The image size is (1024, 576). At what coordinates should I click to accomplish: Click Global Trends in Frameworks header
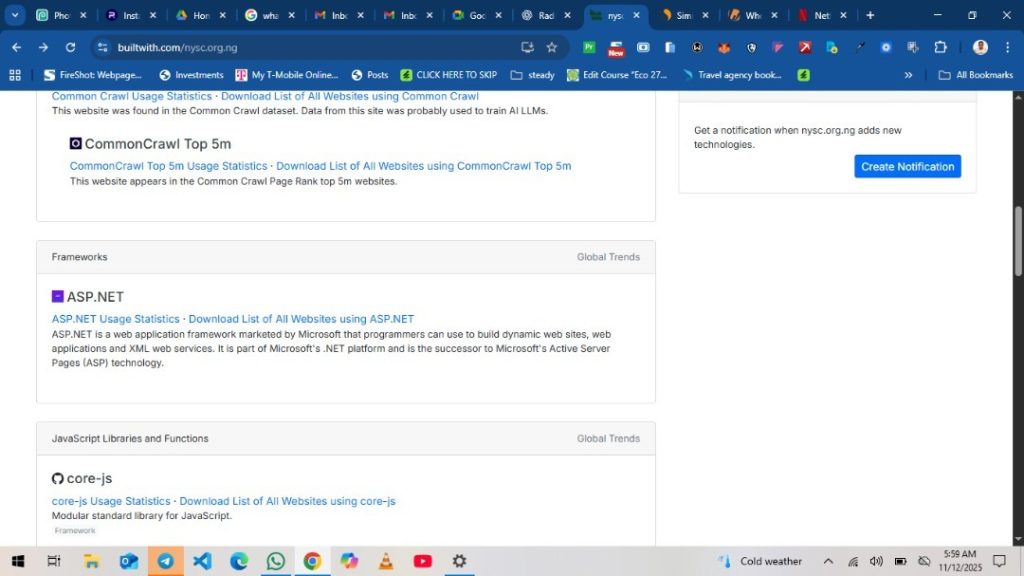[x=608, y=257]
